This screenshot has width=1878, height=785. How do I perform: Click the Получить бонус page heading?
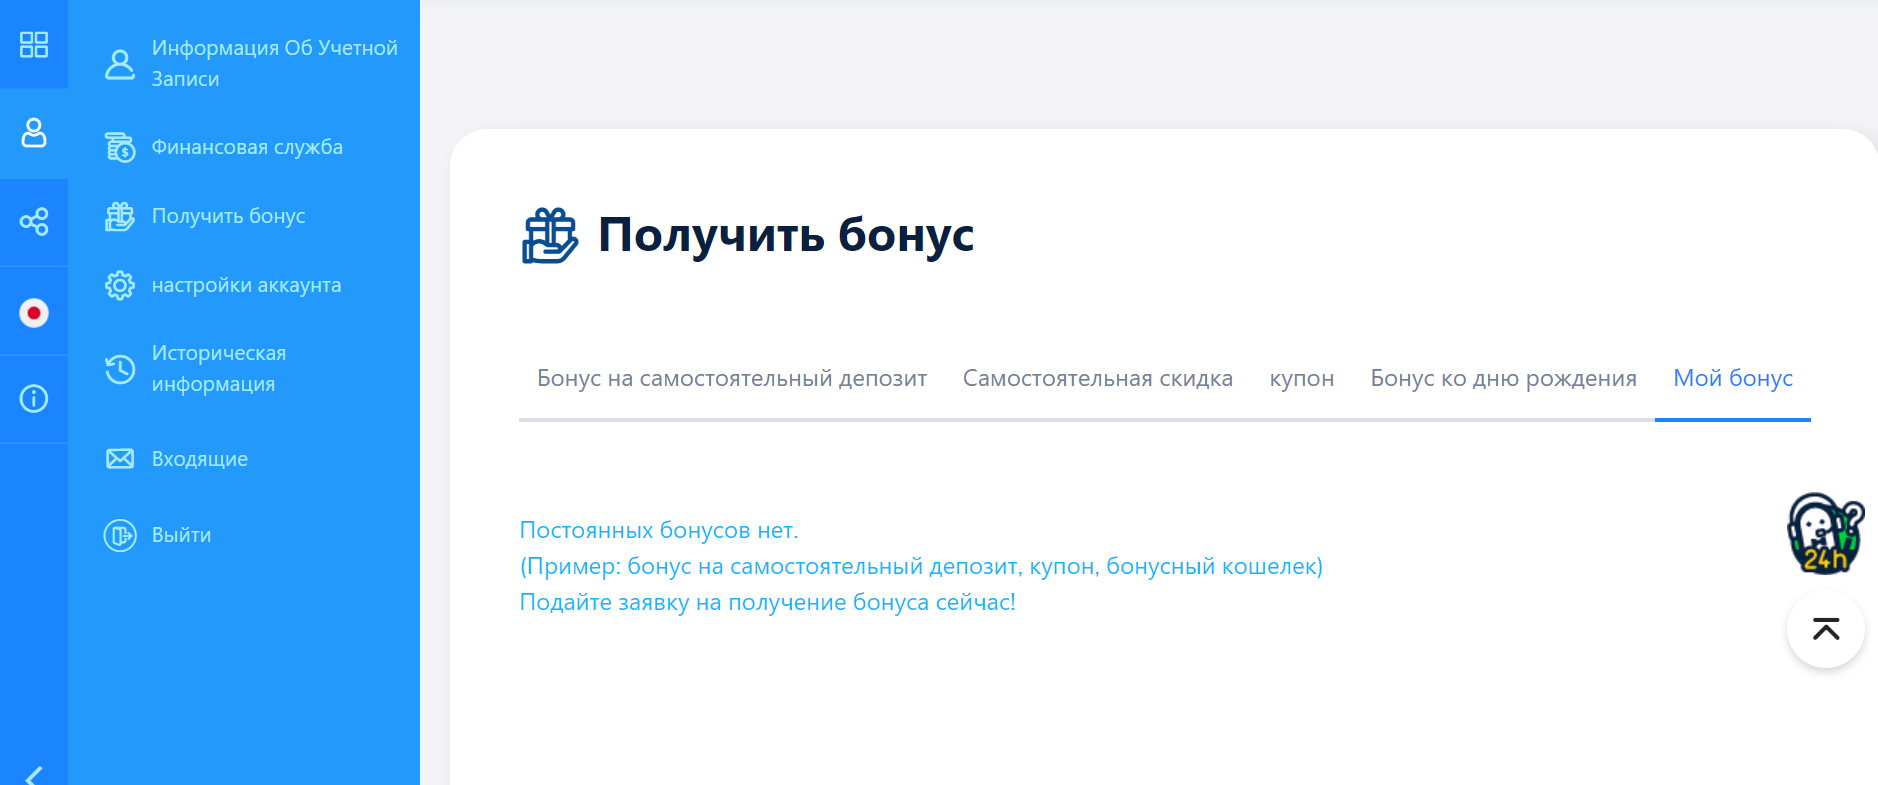click(786, 235)
